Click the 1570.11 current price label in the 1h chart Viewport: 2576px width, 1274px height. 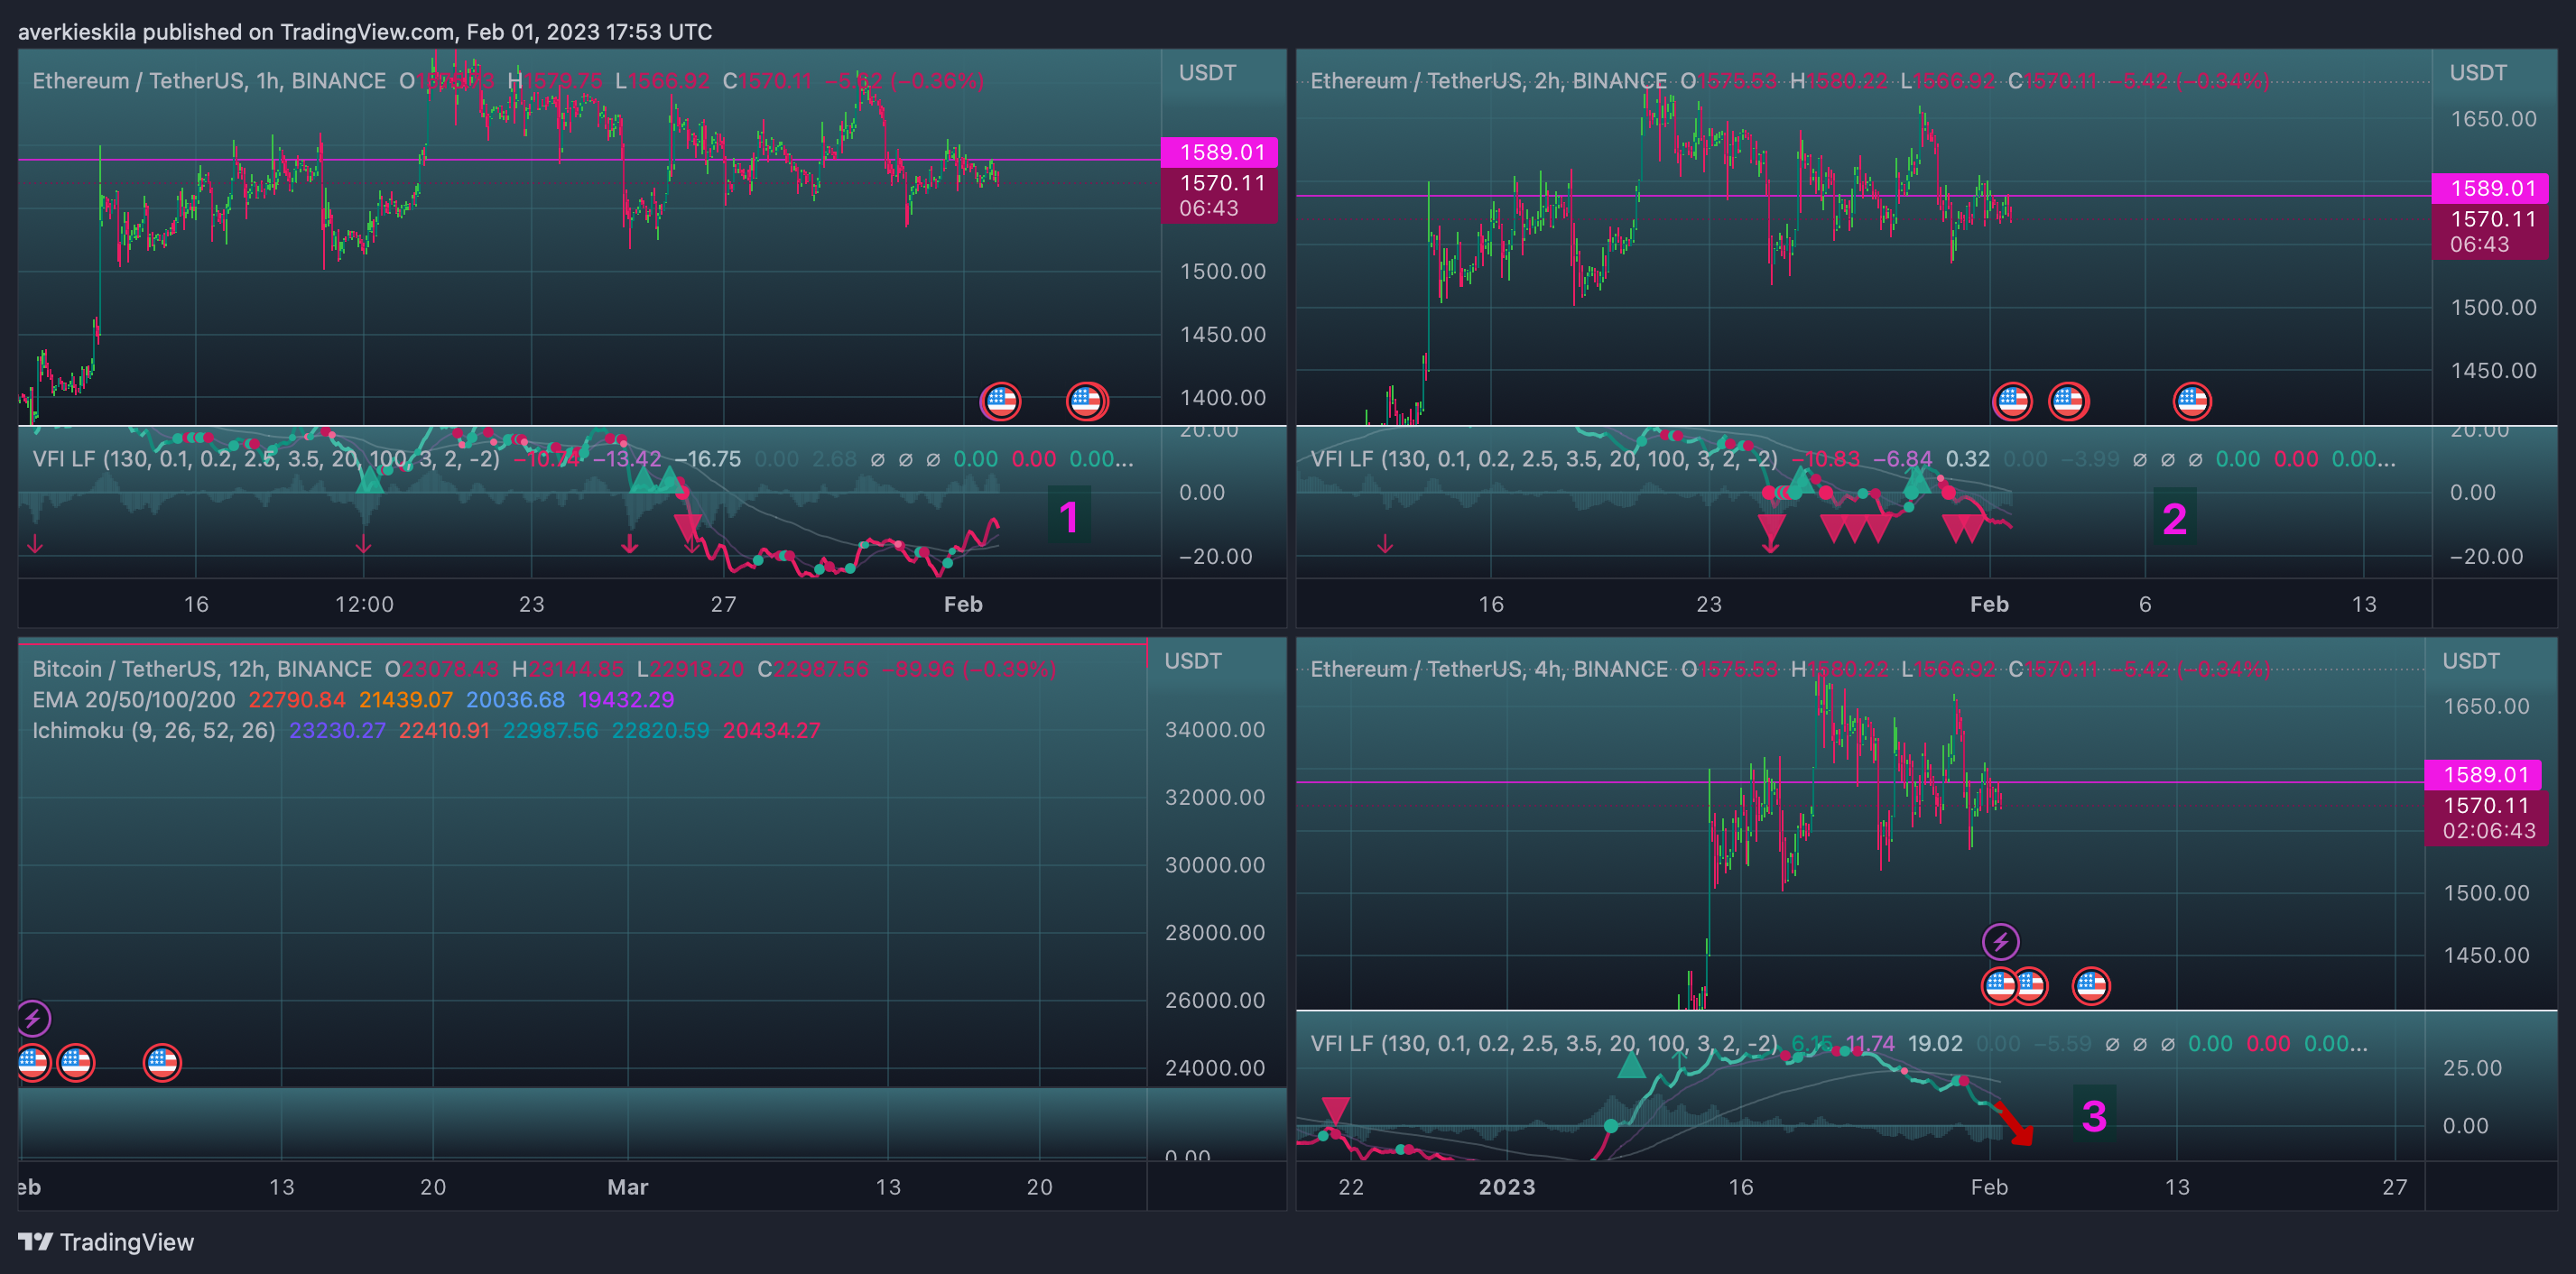pyautogui.click(x=1219, y=196)
